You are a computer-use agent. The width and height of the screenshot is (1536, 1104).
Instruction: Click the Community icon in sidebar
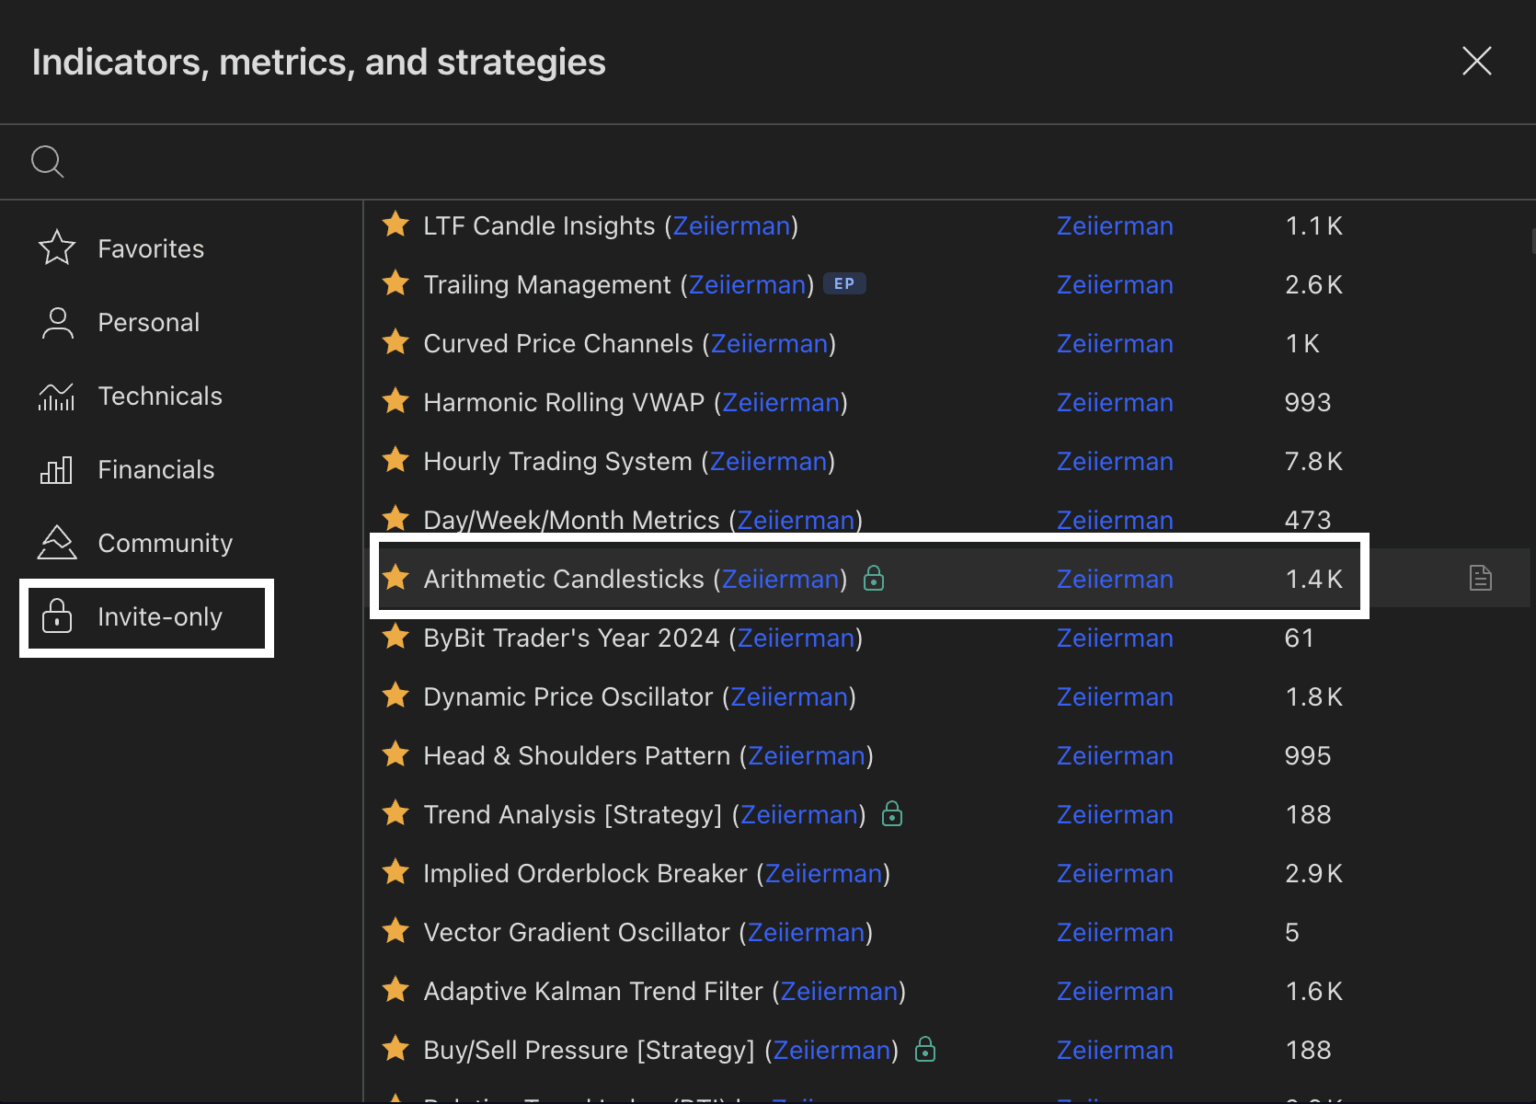[x=57, y=543]
